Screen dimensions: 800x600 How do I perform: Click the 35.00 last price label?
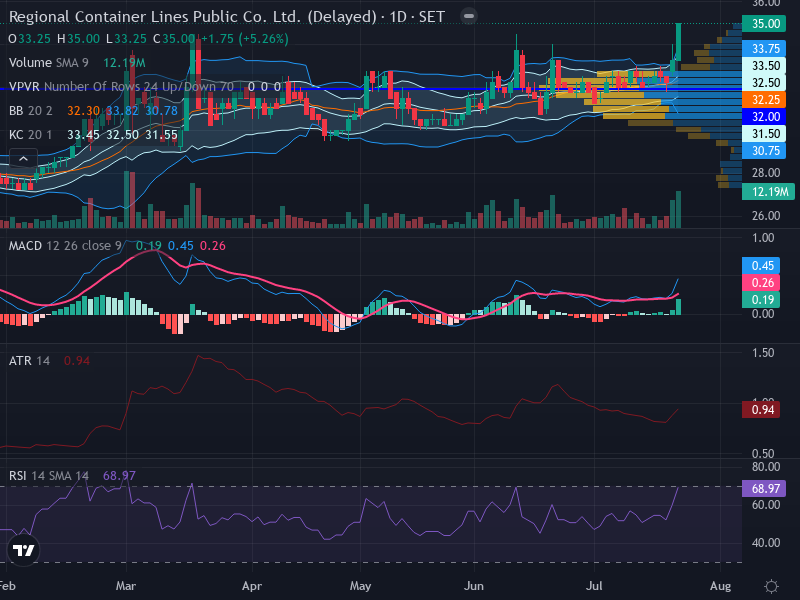pyautogui.click(x=764, y=24)
